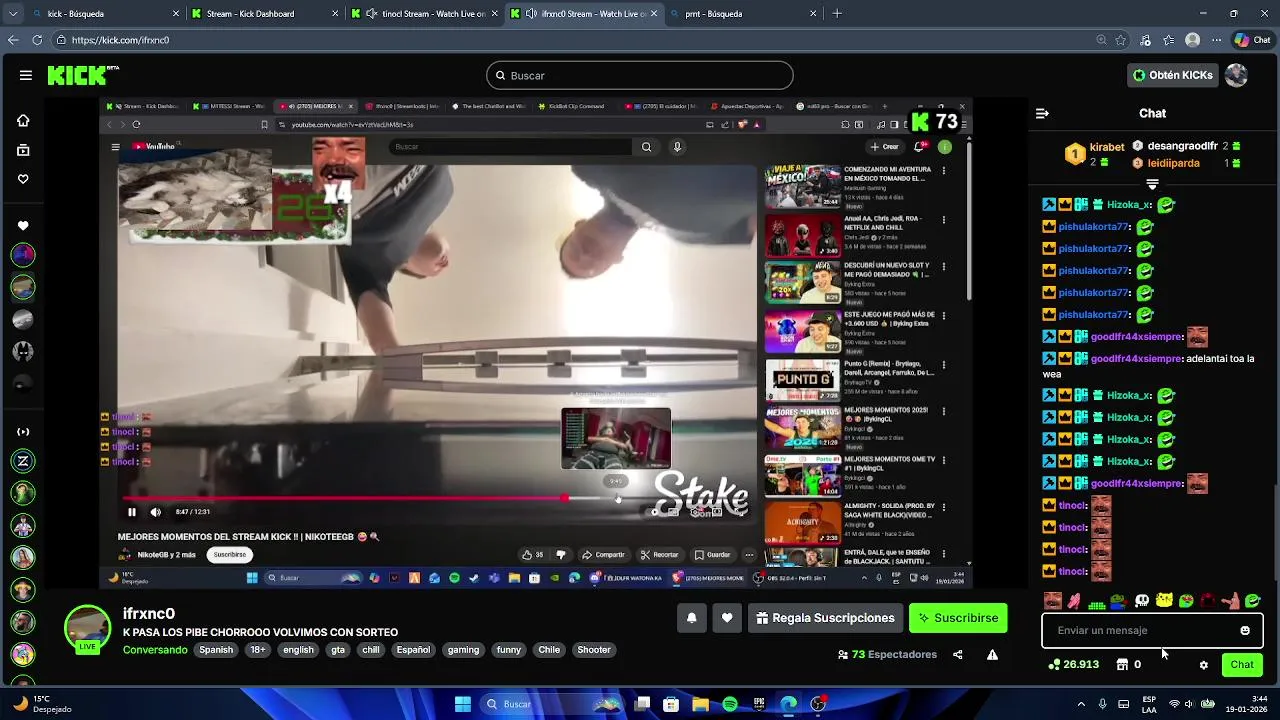Select the Shooter tag
This screenshot has height=720, width=1280.
tap(594, 650)
